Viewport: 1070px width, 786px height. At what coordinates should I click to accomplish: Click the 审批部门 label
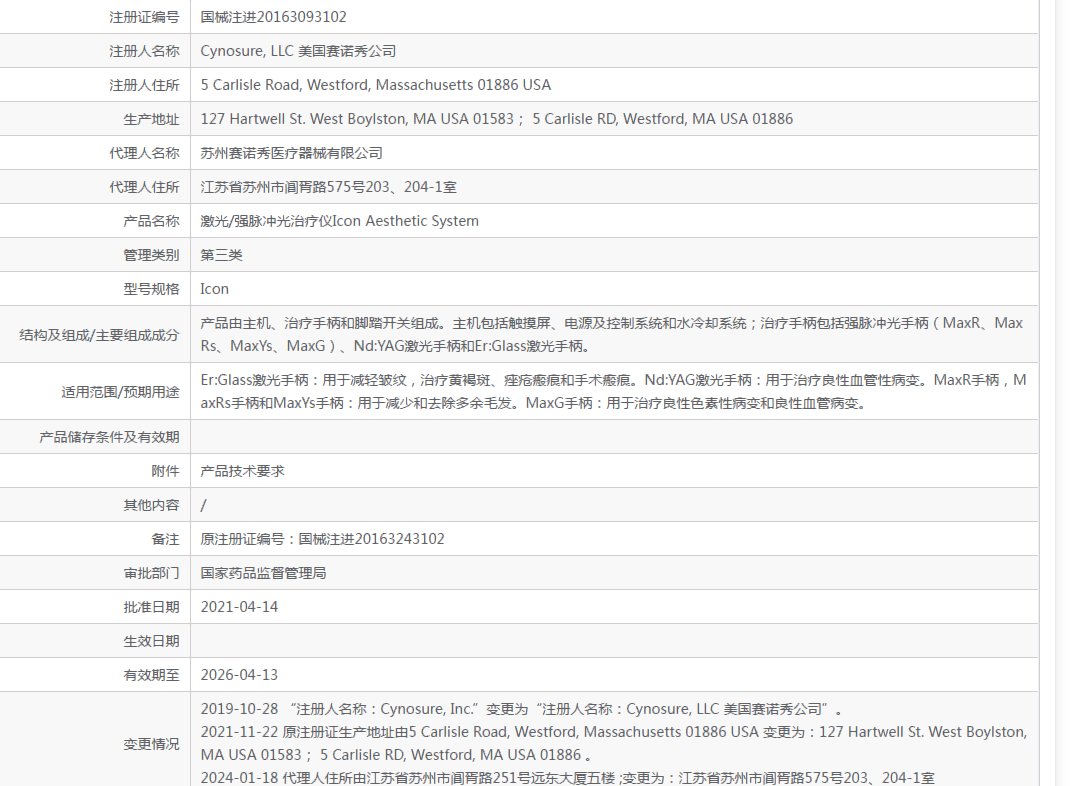click(151, 573)
